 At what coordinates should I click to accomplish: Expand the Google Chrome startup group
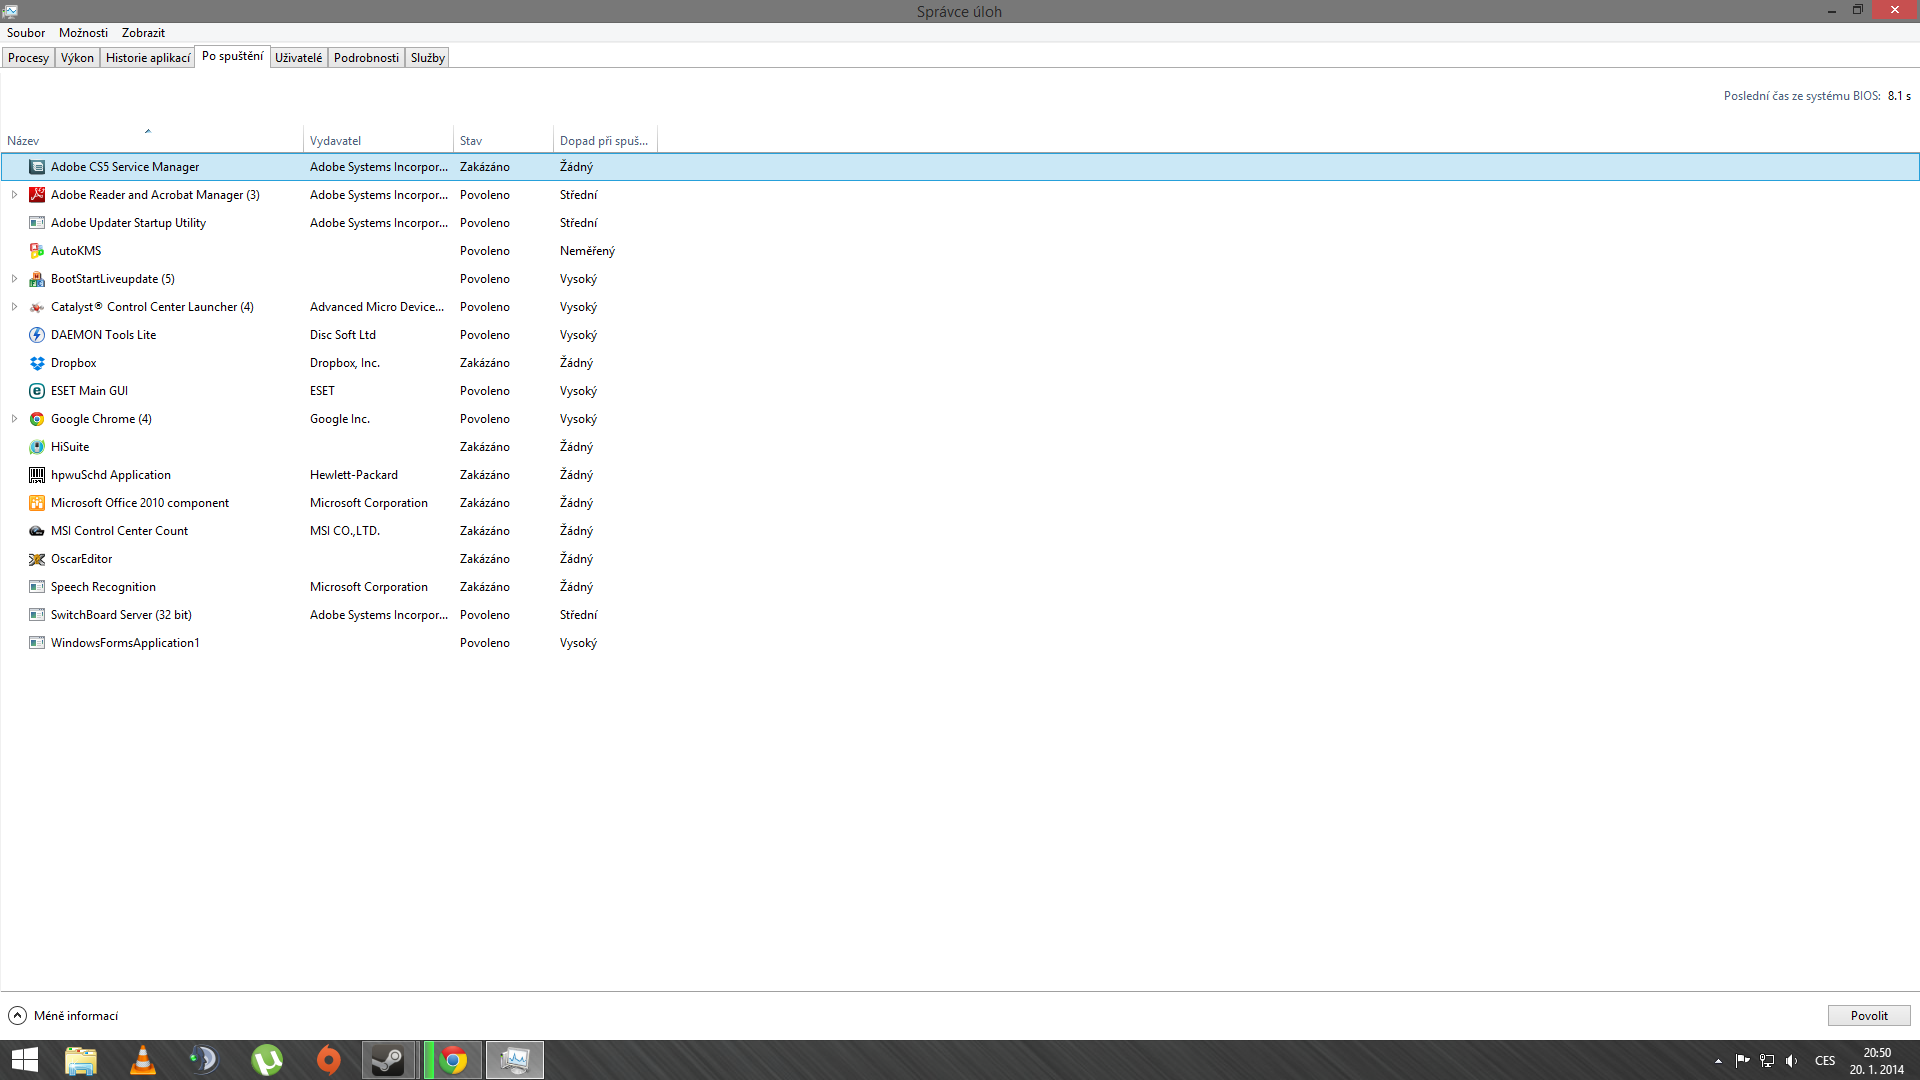click(14, 419)
